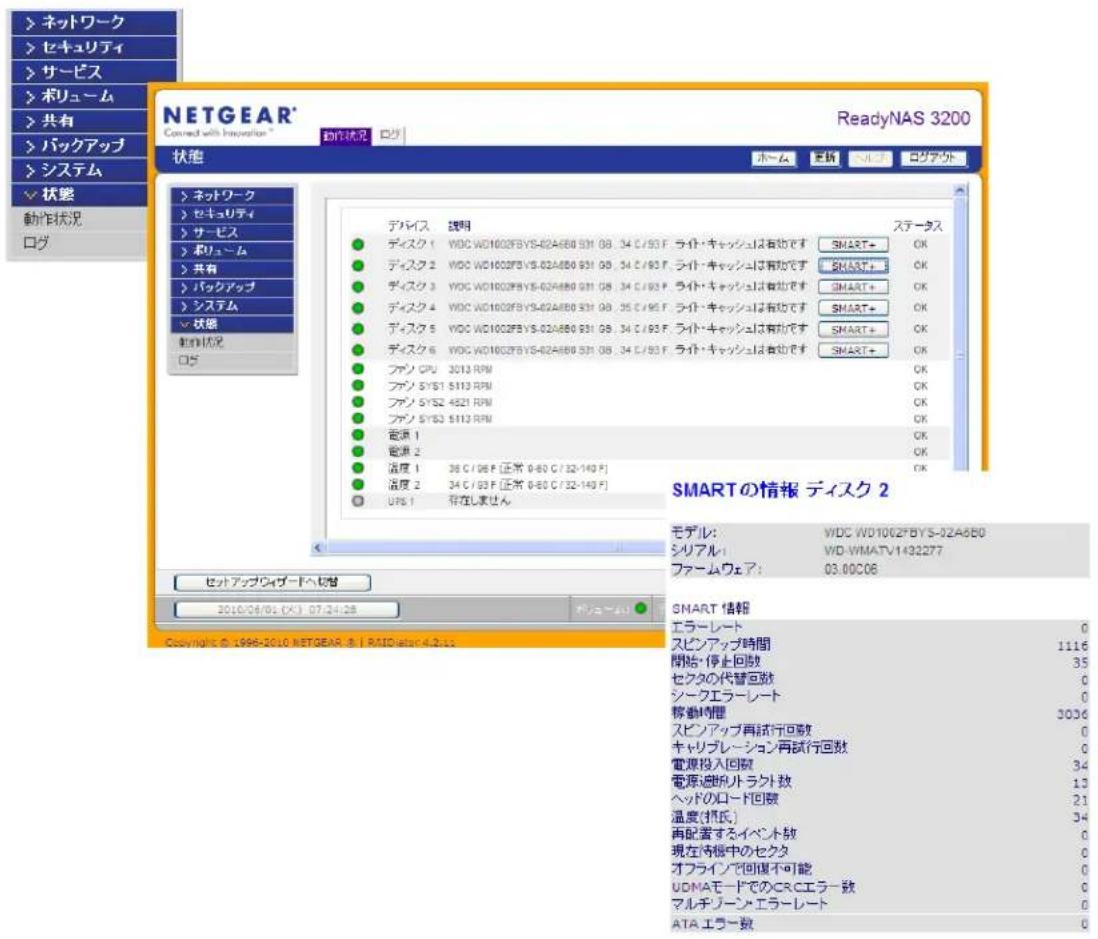Expand バックアップ in the enlarged side menu
Viewport: 1098px width, 939px height.
pos(81,145)
